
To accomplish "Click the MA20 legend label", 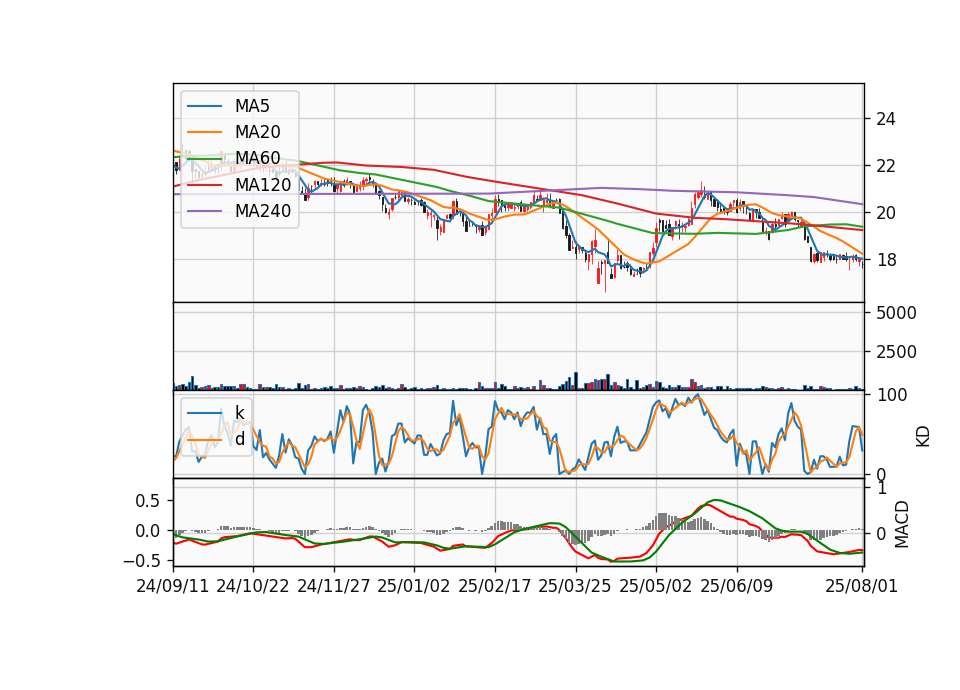I will (x=257, y=132).
